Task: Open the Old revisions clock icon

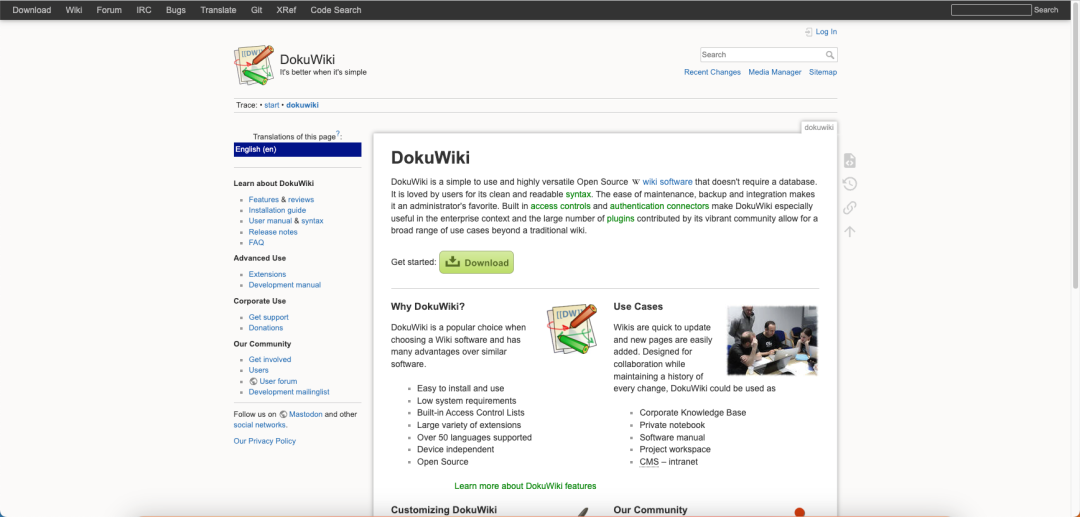Action: pos(850,184)
